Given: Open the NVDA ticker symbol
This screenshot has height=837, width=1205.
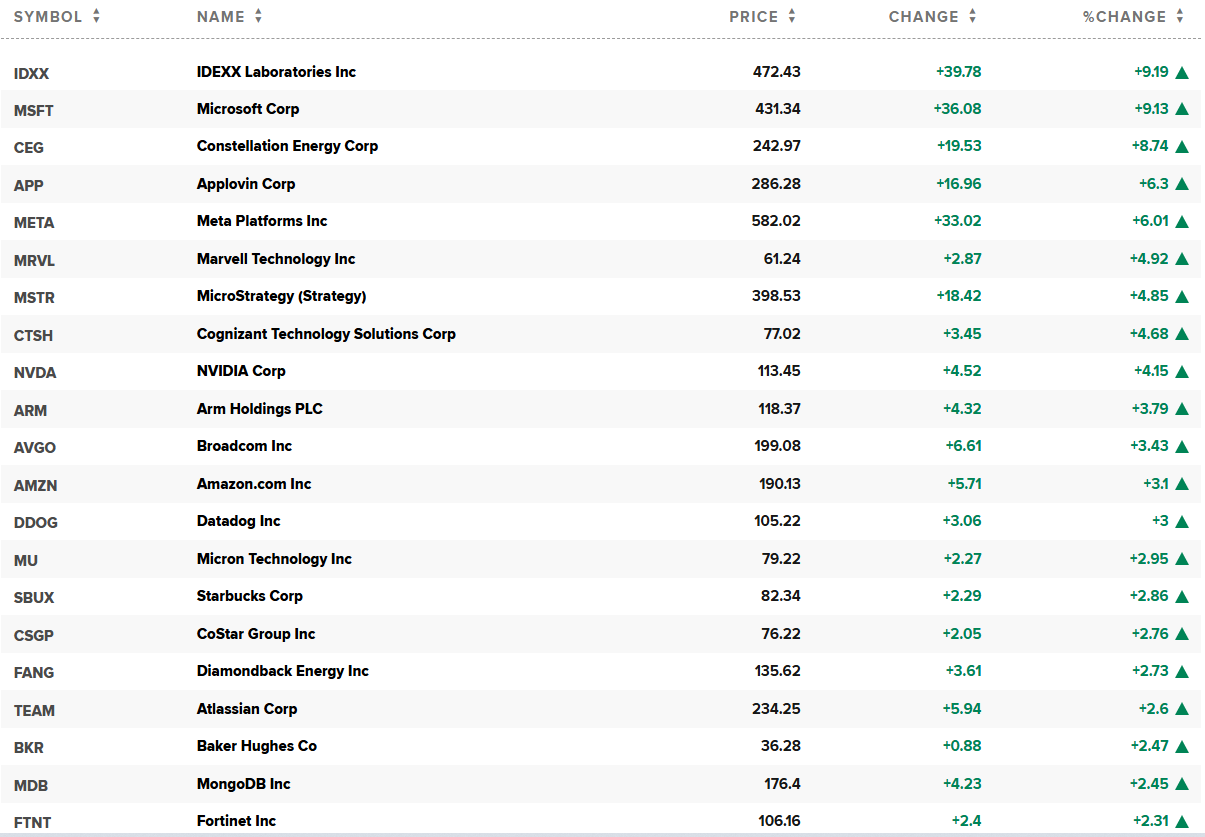Looking at the screenshot, I should [35, 372].
